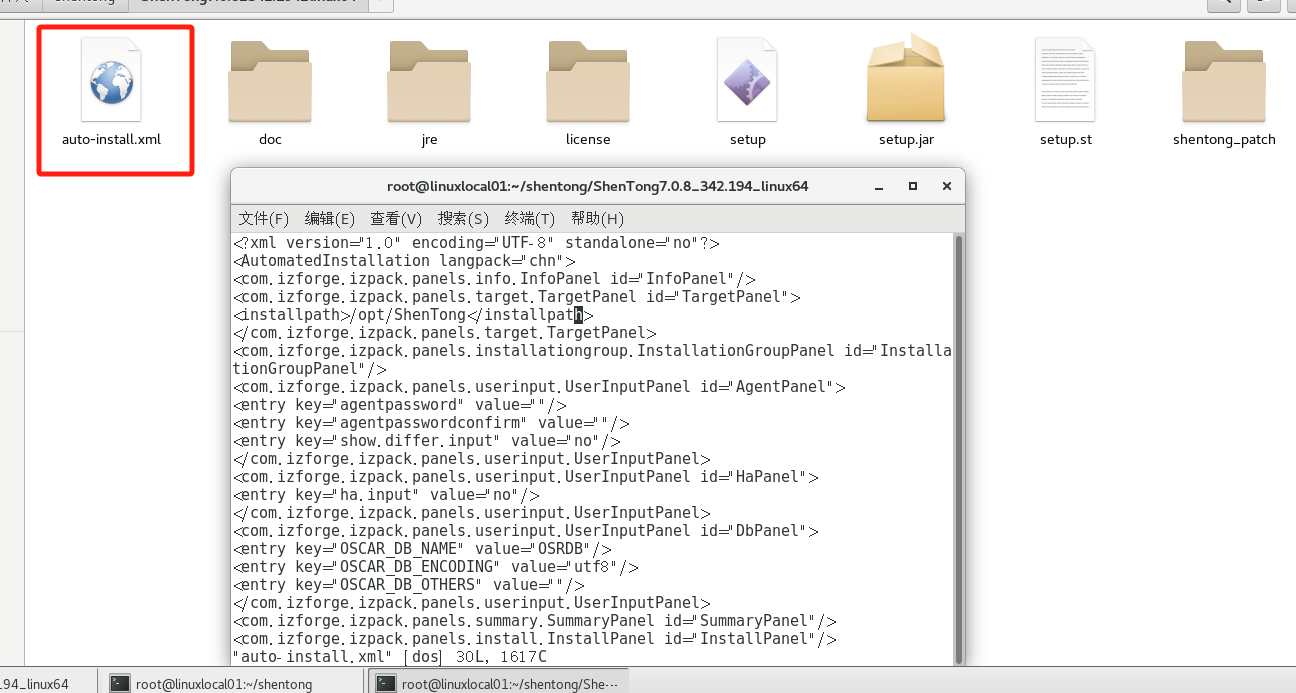This screenshot has width=1296, height=693.
Task: Click the show.differ.input entry line
Action: (x=427, y=441)
